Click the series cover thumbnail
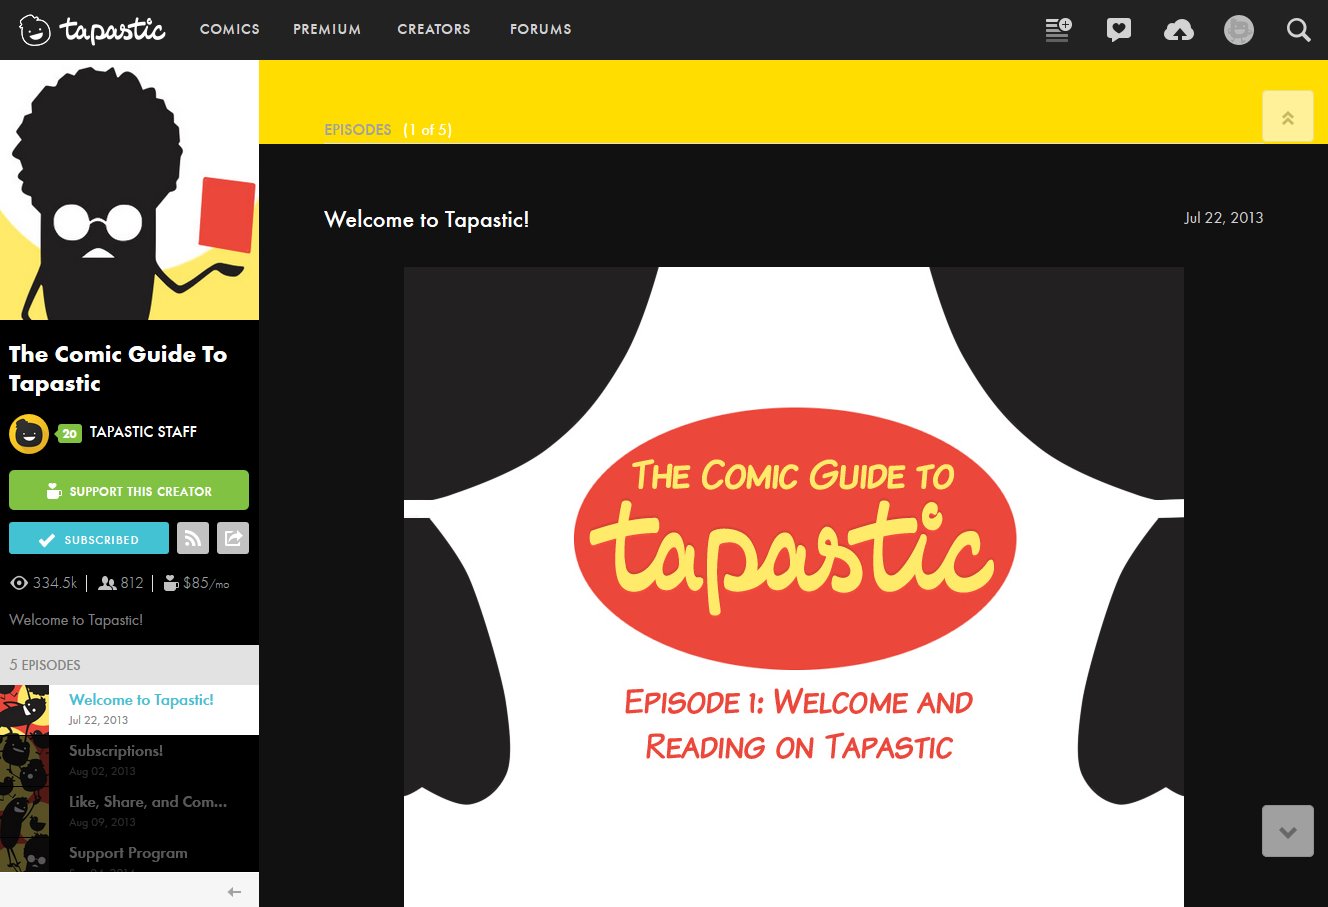 129,190
